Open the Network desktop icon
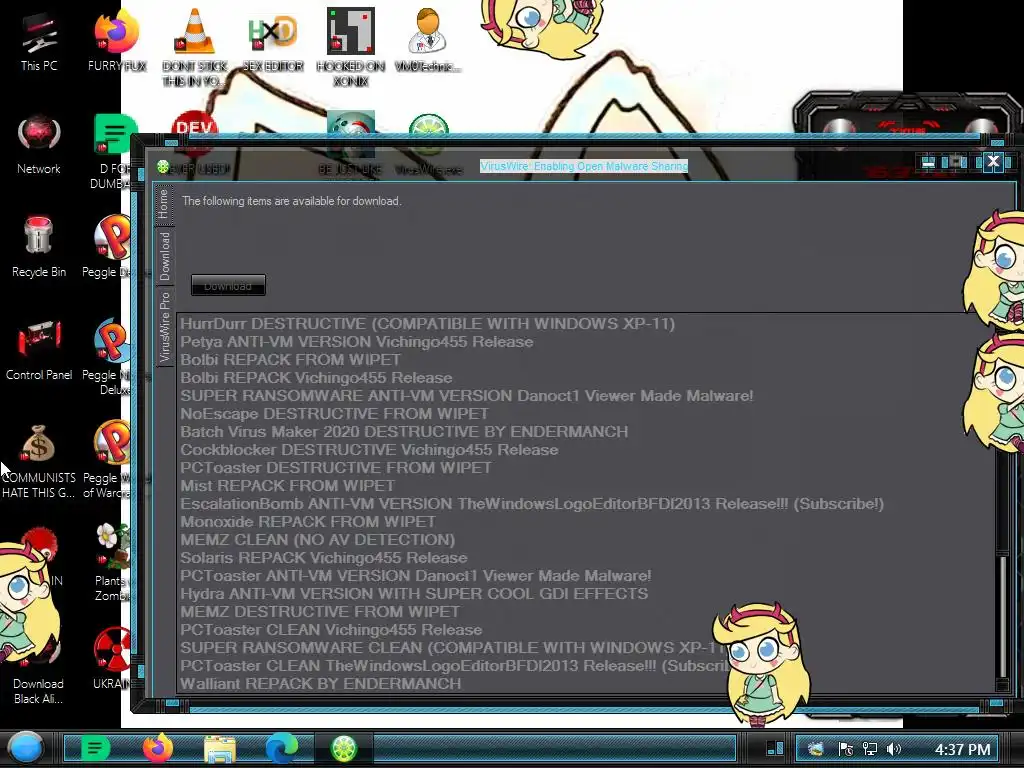Screen dimensions: 1024x768 (x=39, y=145)
